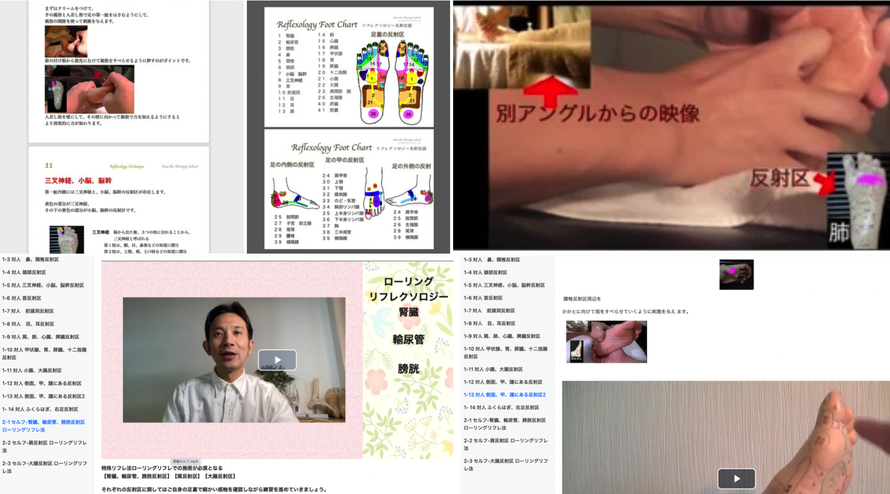Click the small reflex zone thumbnail above the right lesson text

click(x=736, y=274)
